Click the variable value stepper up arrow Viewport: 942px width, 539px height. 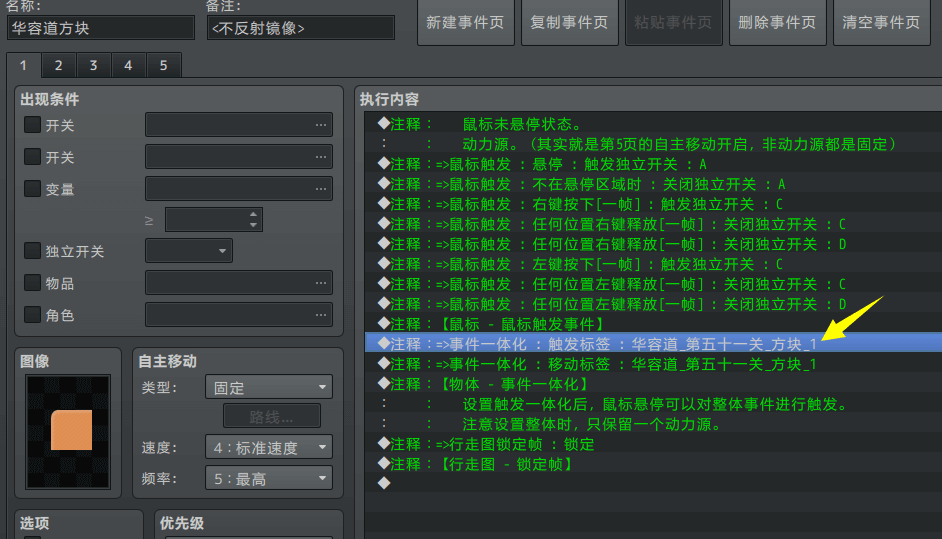click(x=254, y=214)
